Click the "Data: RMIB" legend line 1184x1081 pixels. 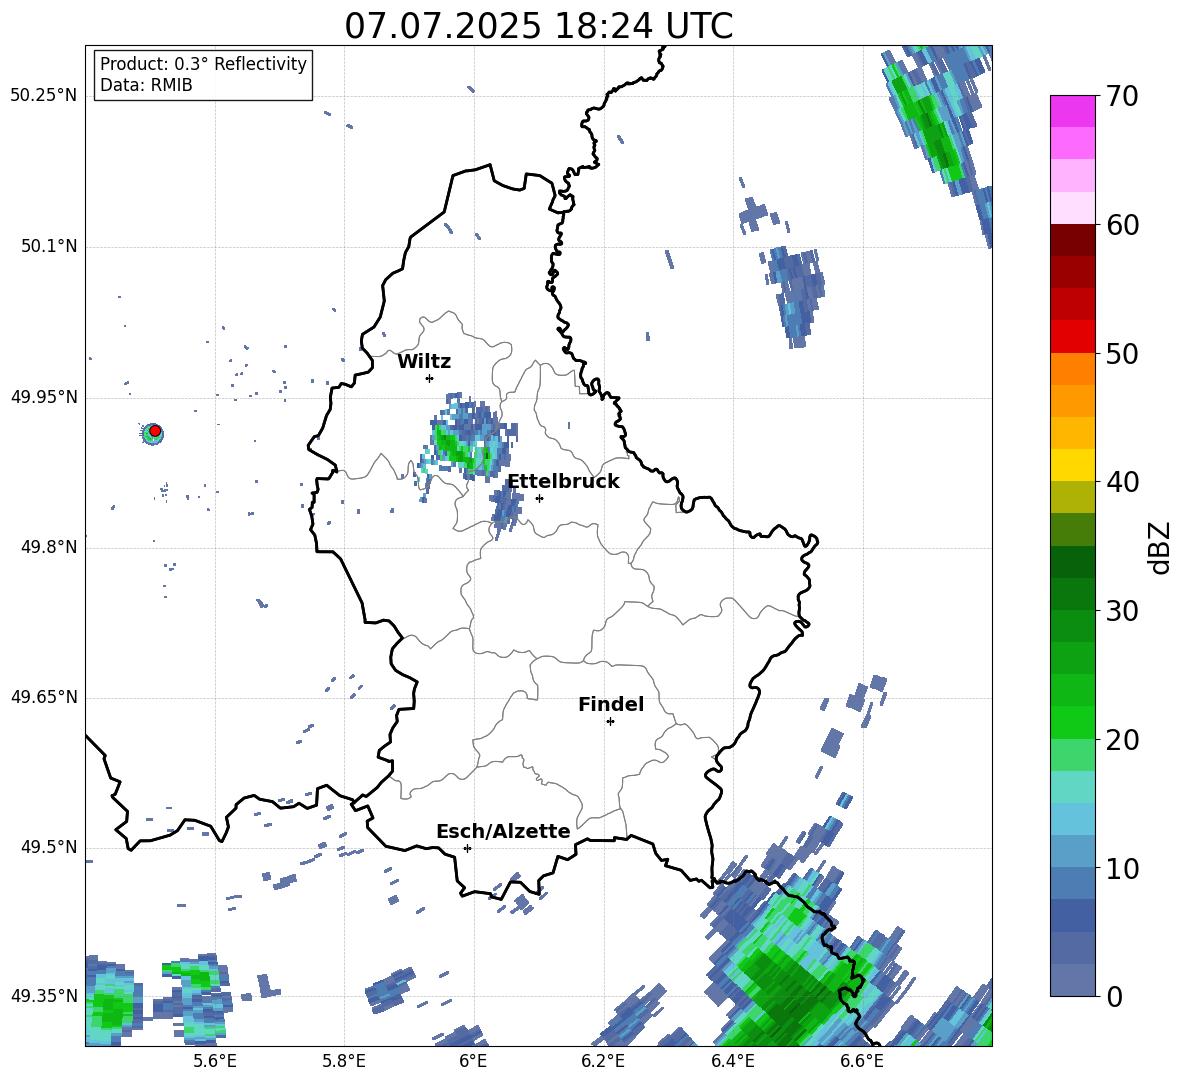146,85
